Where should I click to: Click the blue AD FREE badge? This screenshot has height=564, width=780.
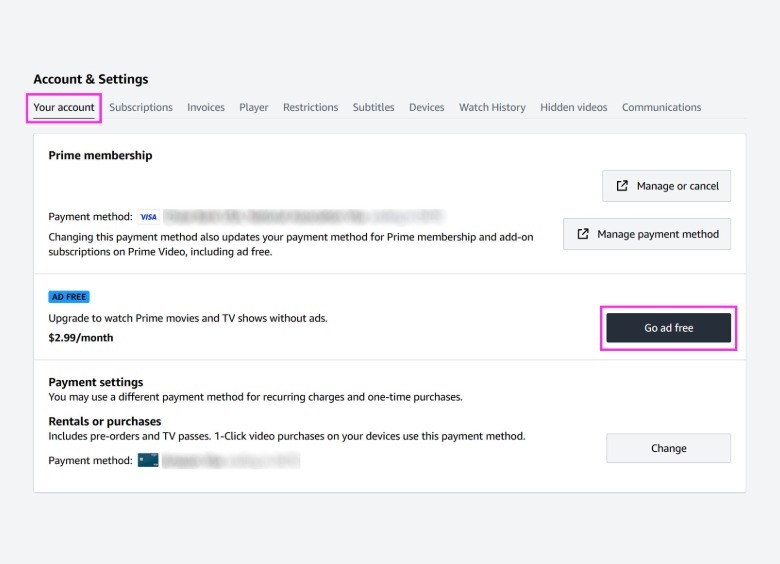click(69, 297)
